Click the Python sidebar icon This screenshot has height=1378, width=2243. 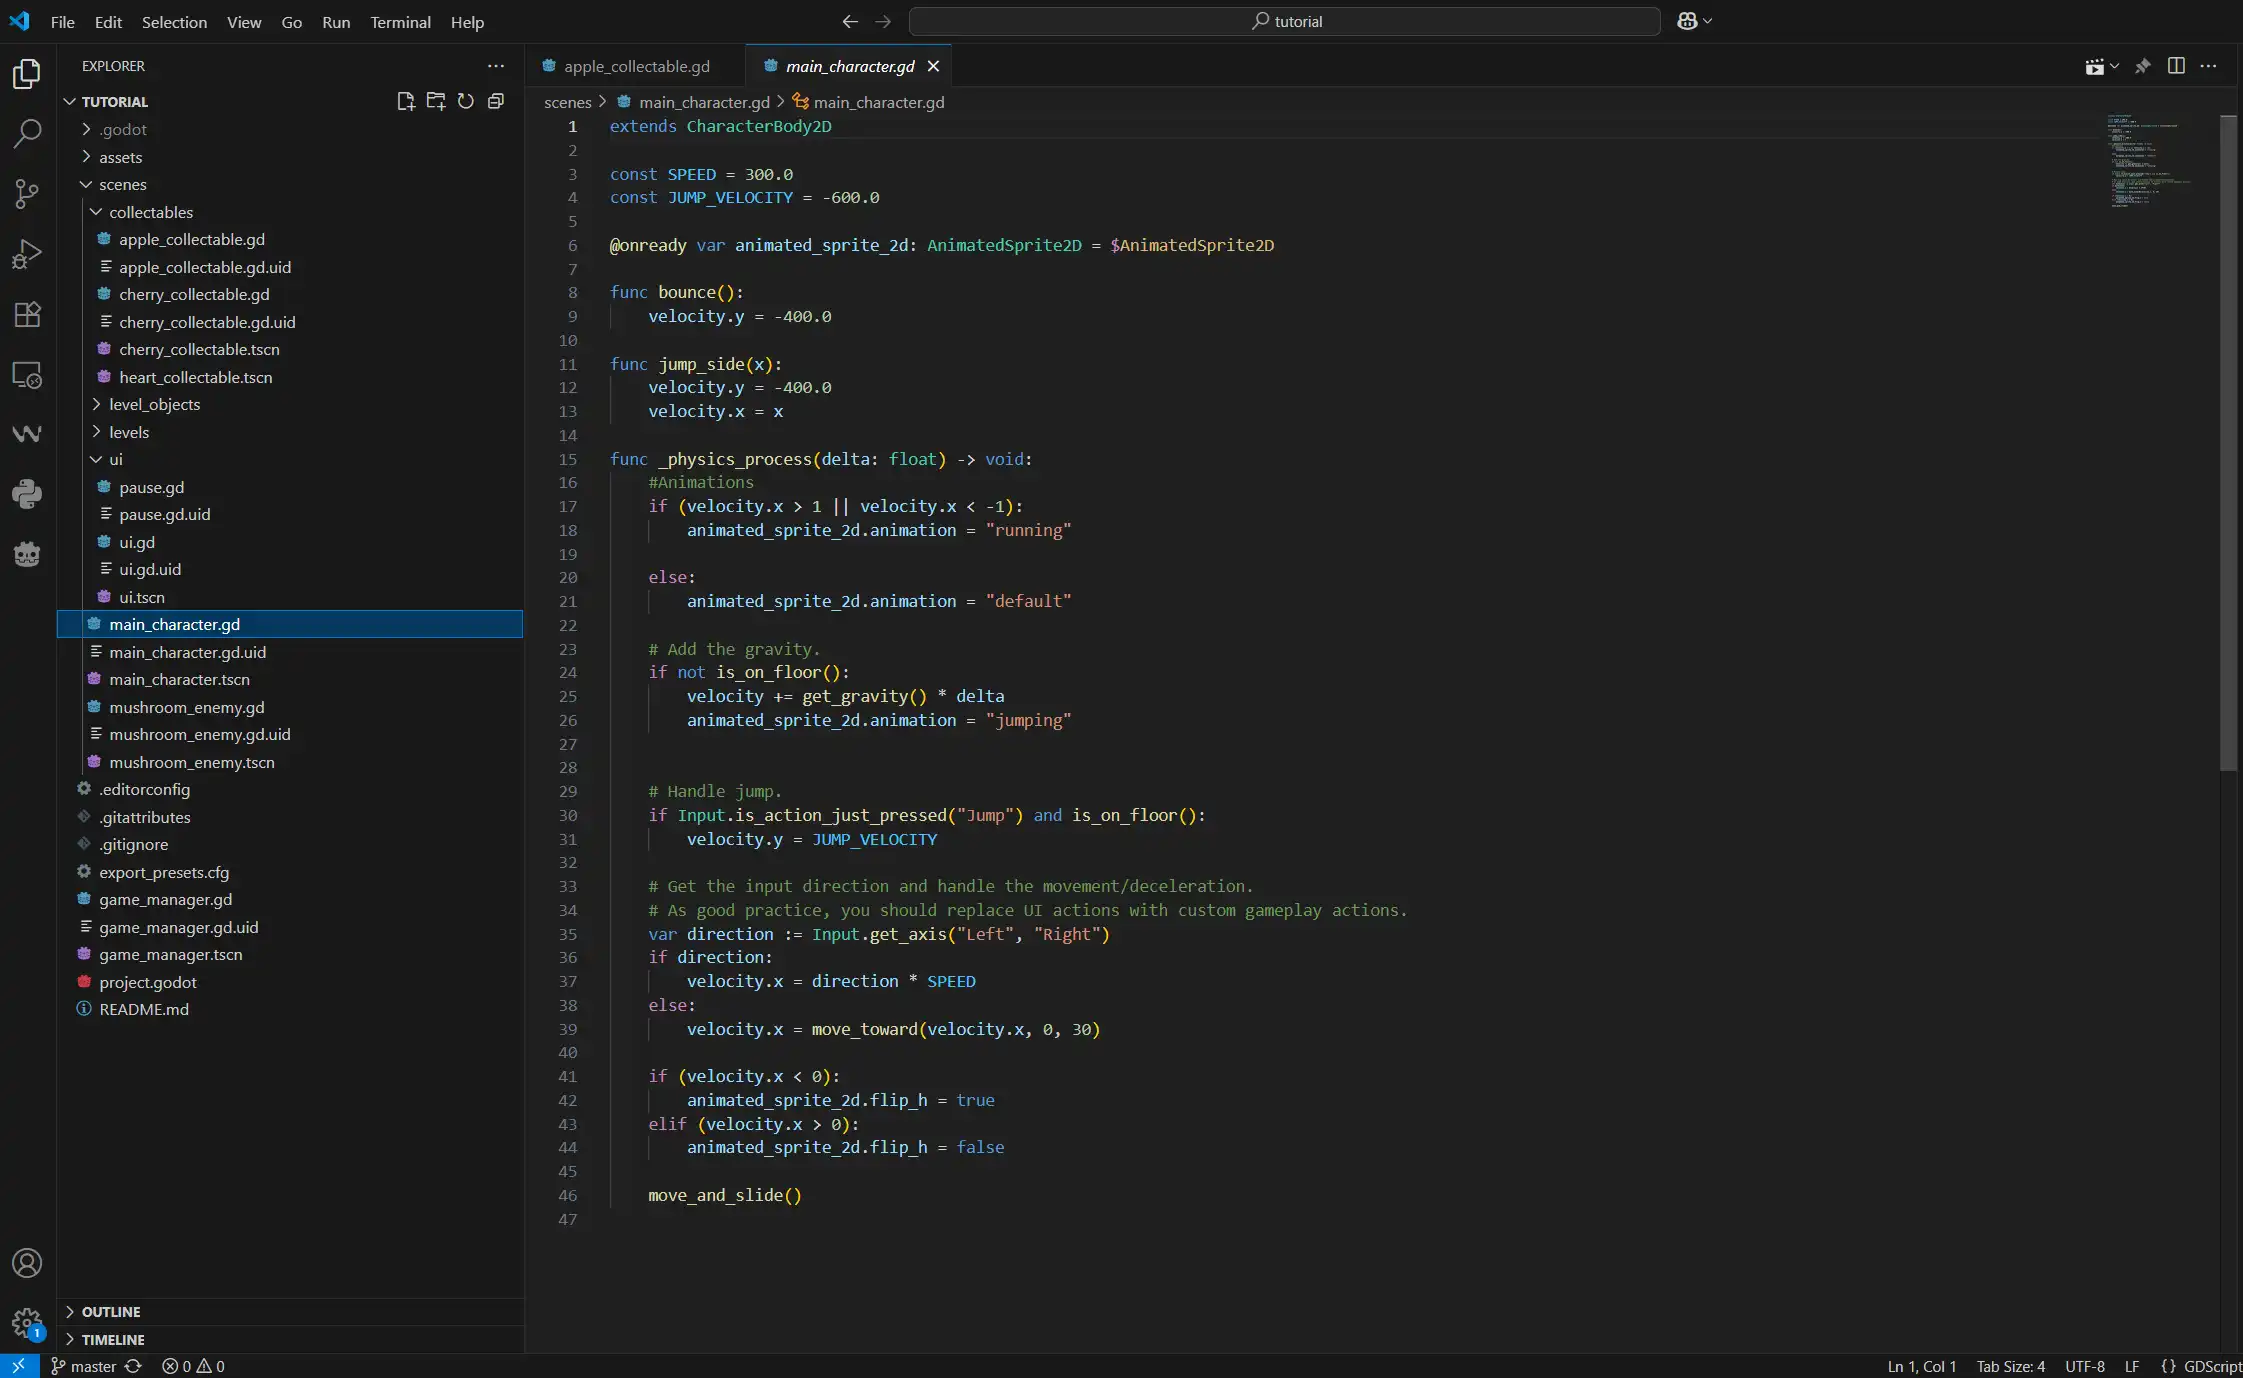coord(27,493)
